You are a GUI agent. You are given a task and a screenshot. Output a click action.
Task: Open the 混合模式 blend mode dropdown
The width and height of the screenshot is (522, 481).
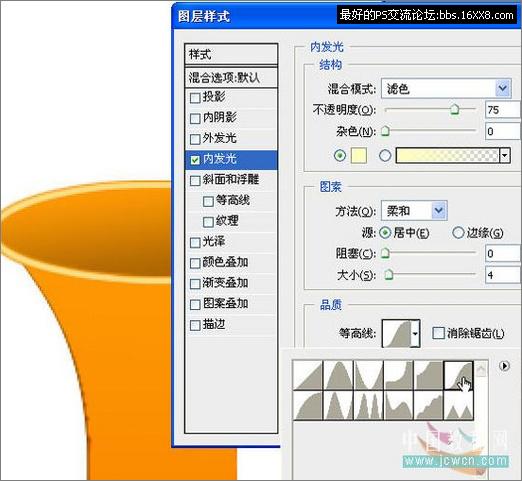click(446, 88)
